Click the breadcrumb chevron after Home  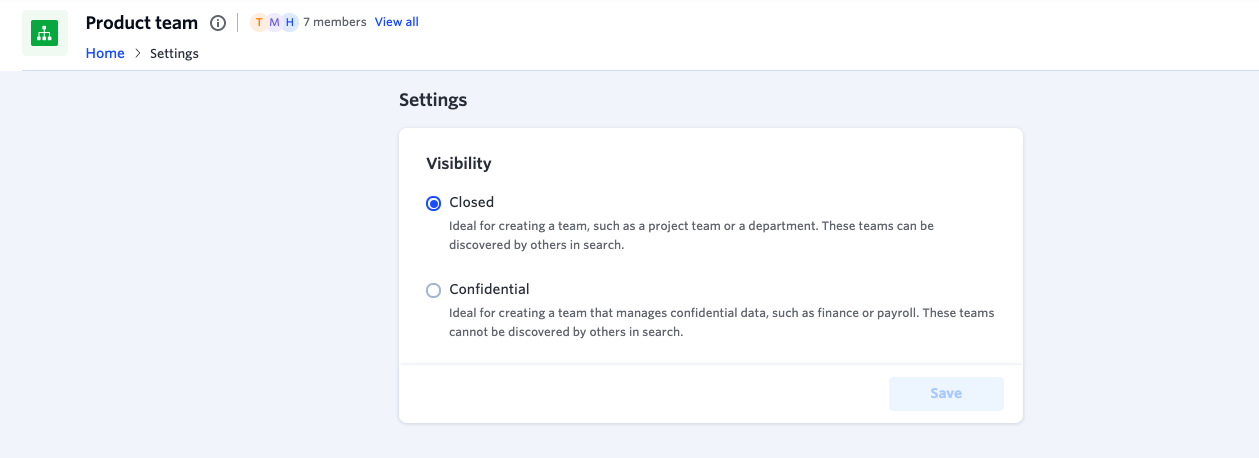[x=137, y=54]
